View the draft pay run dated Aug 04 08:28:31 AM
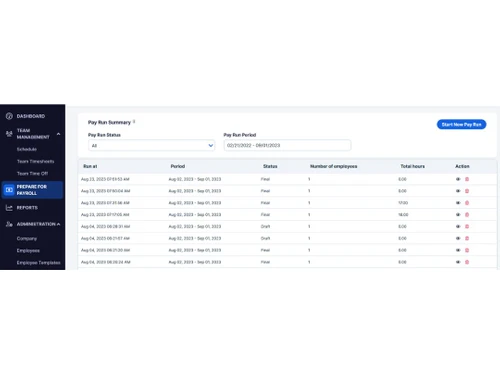 [458, 226]
